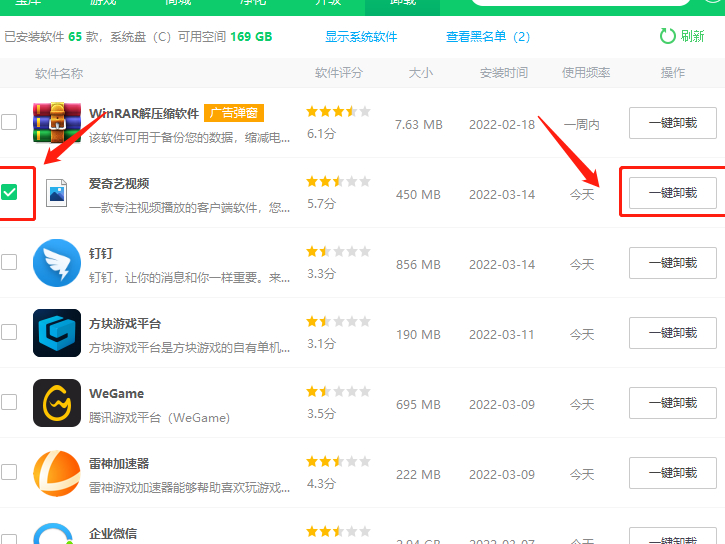Click the 雷神加速器 orange icon
The width and height of the screenshot is (725, 544).
pyautogui.click(x=57, y=473)
